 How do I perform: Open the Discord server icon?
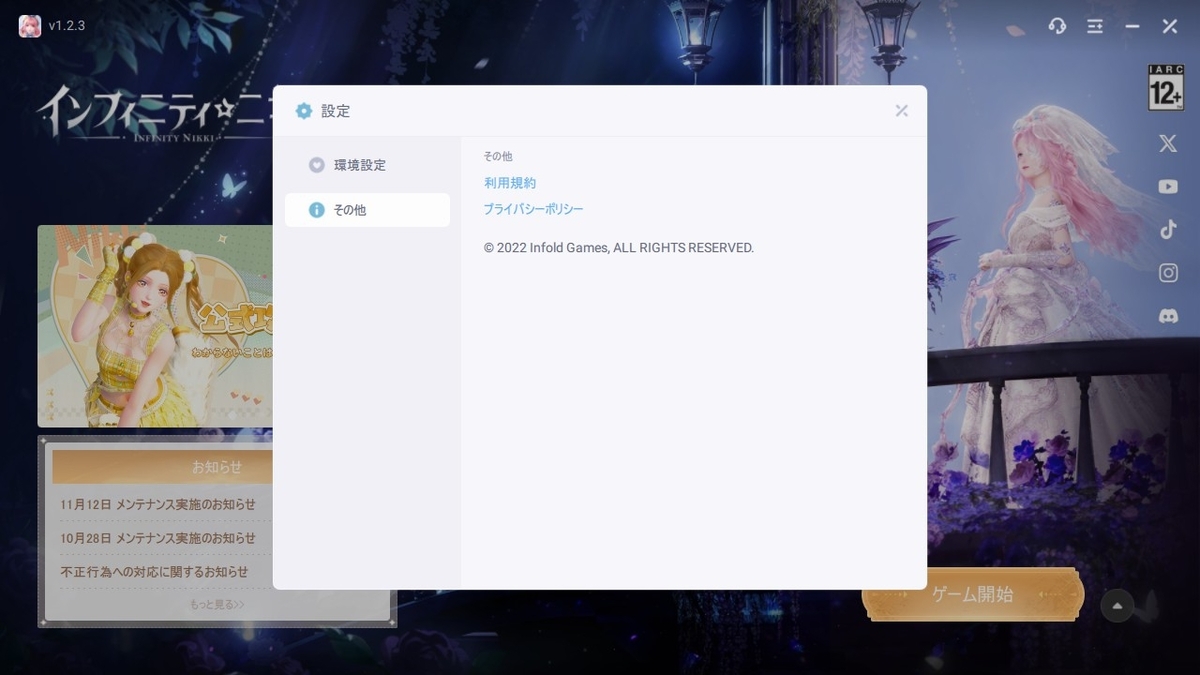coord(1168,316)
